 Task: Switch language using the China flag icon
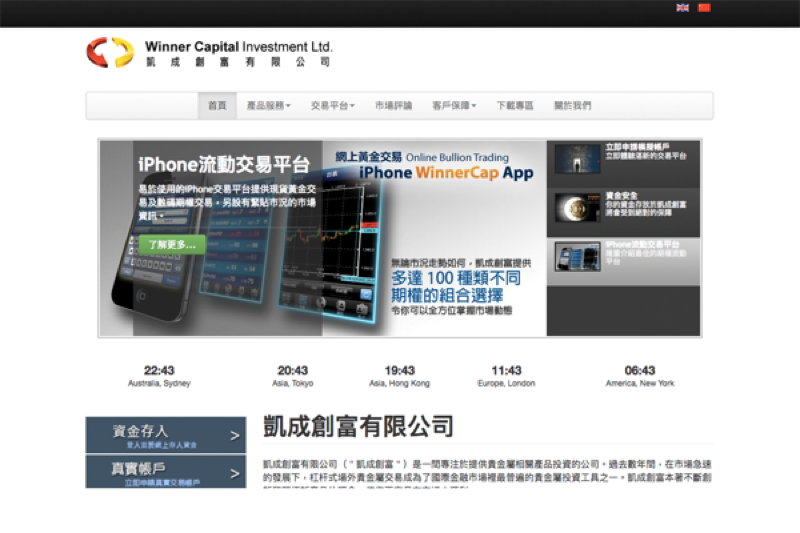point(704,8)
